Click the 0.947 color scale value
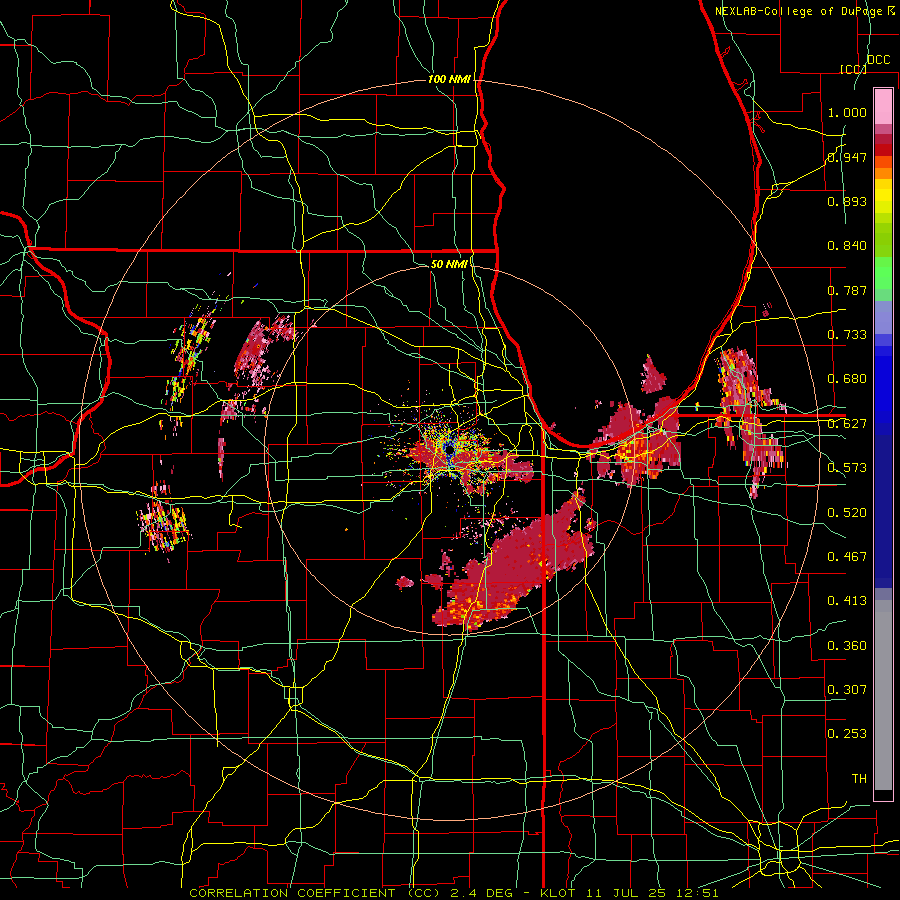The width and height of the screenshot is (900, 900). 847,157
